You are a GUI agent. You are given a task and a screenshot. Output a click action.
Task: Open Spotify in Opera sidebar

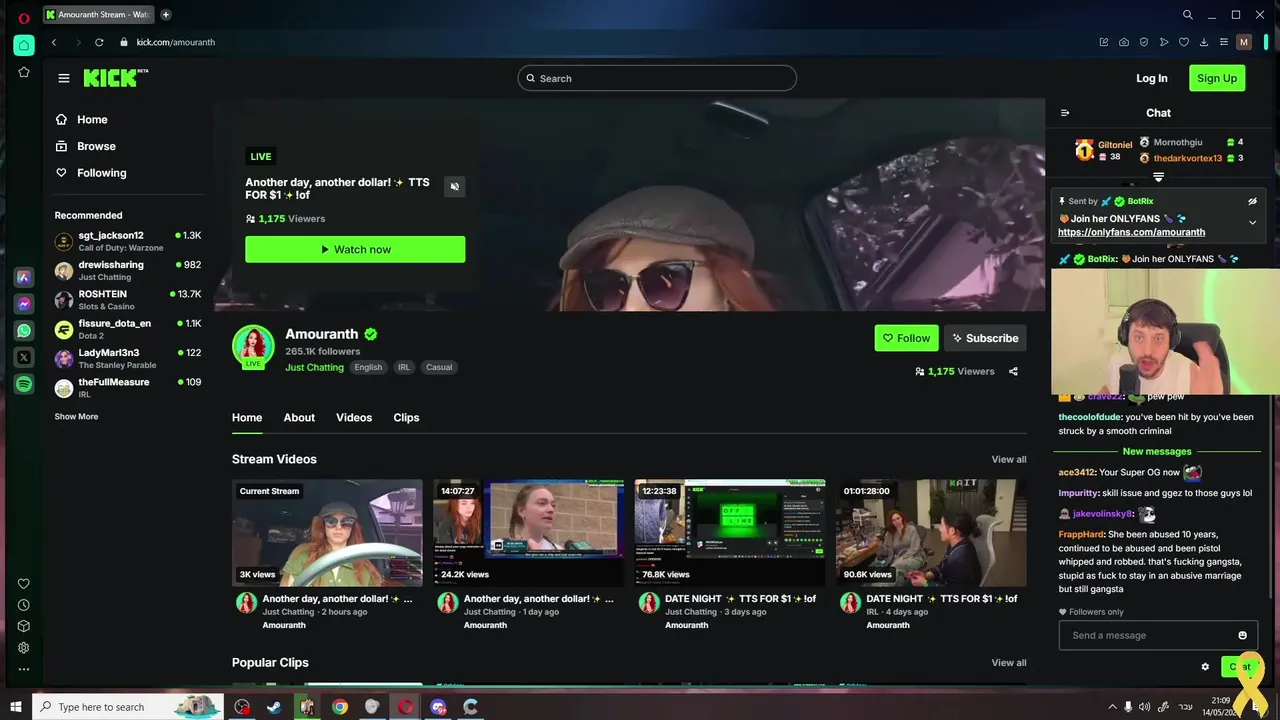pos(24,384)
